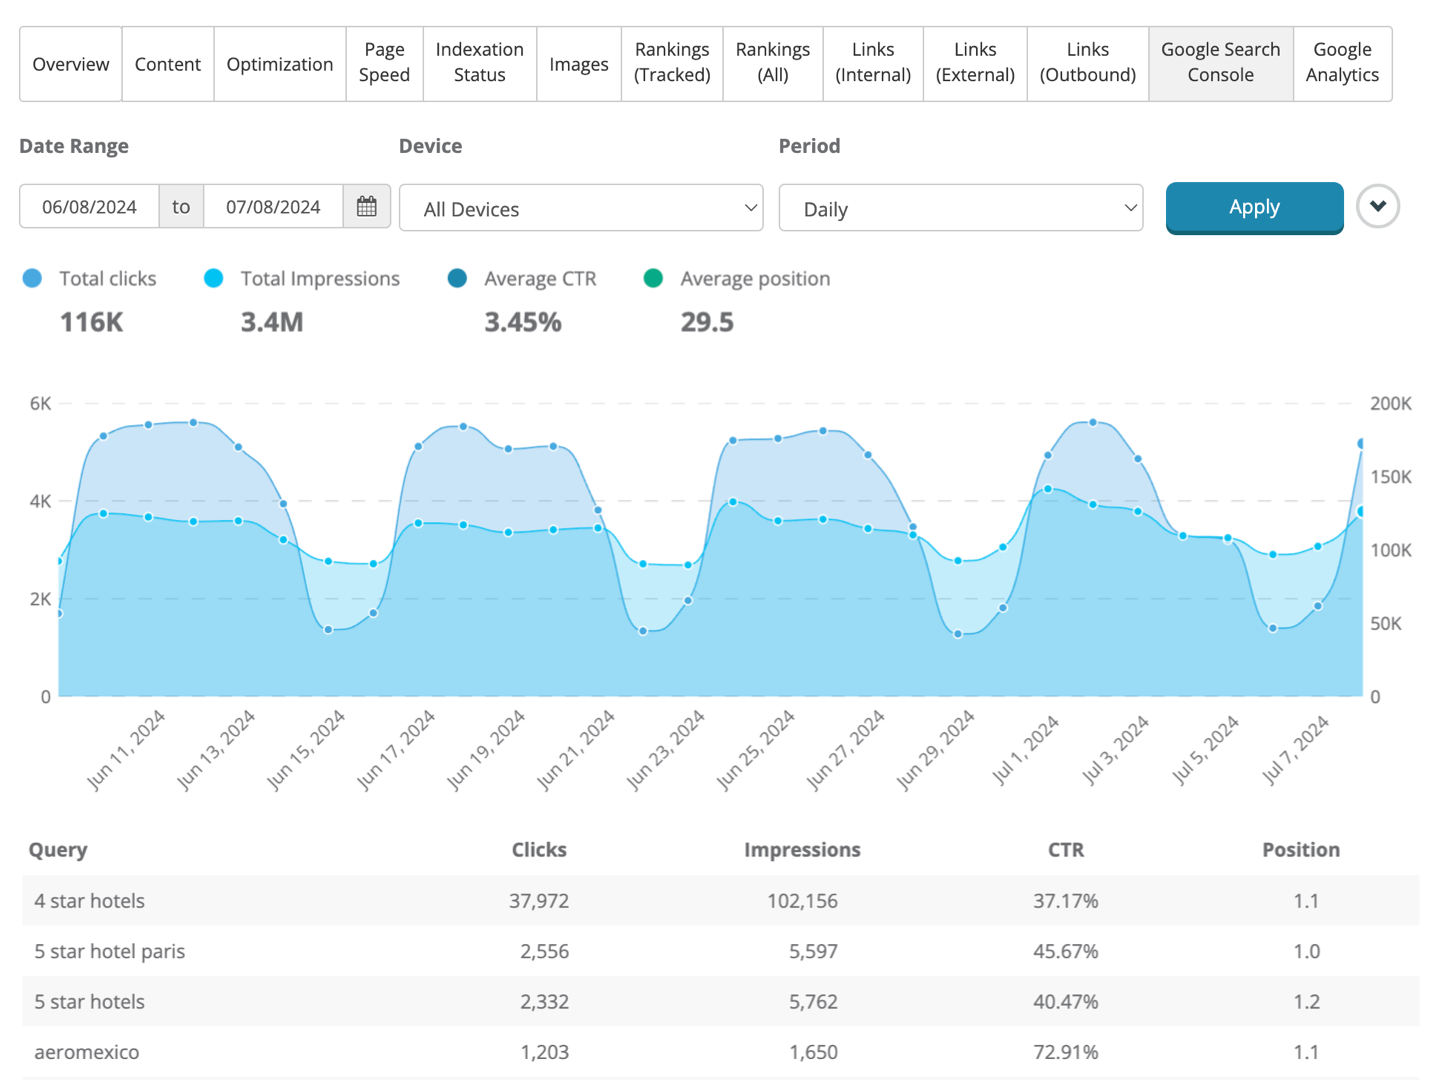This screenshot has height=1080, width=1440.
Task: Click the 102,156 impressions value
Action: point(802,901)
